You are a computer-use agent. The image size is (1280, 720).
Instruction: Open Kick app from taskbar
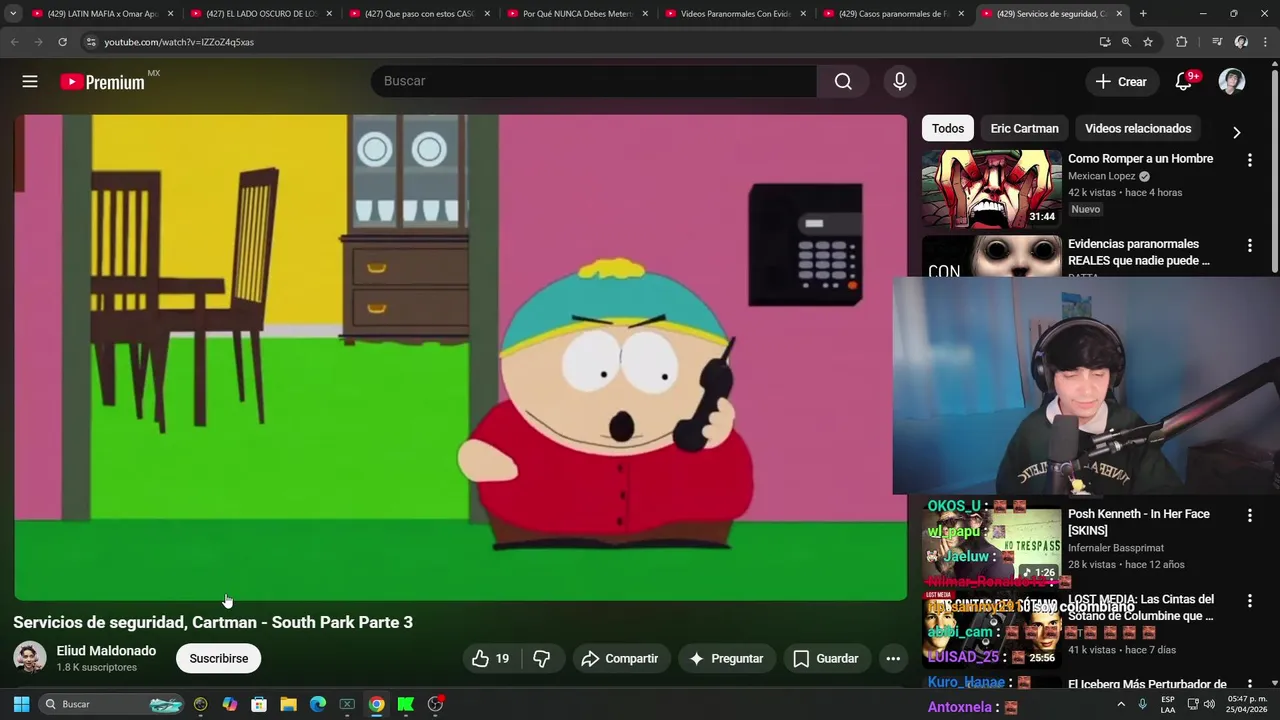406,704
